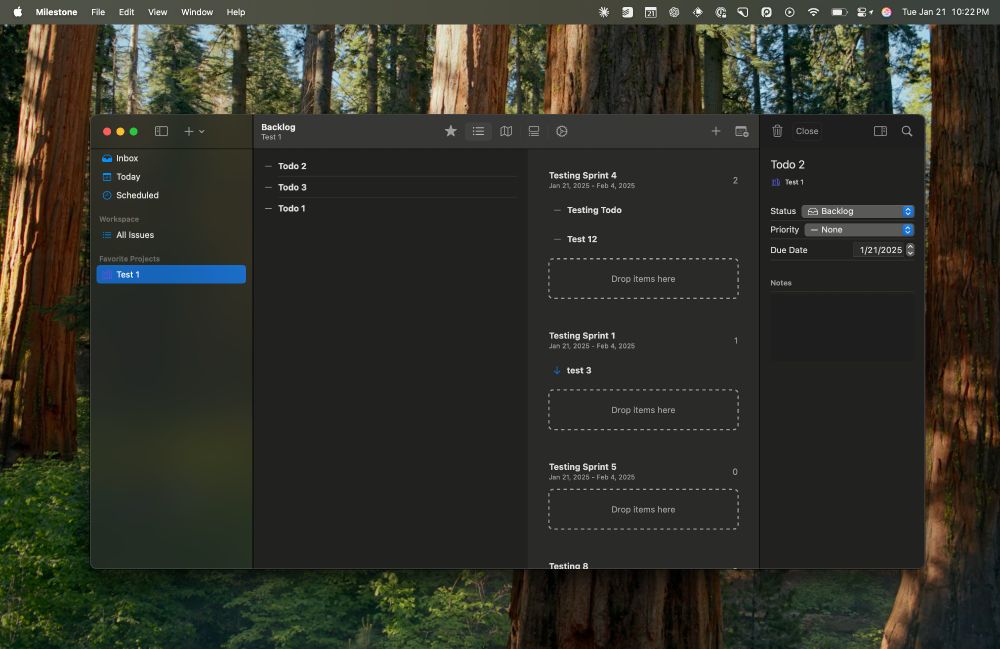The height and width of the screenshot is (649, 1000).
Task: Click the drop zone under Testing Sprint 5
Action: coord(643,509)
